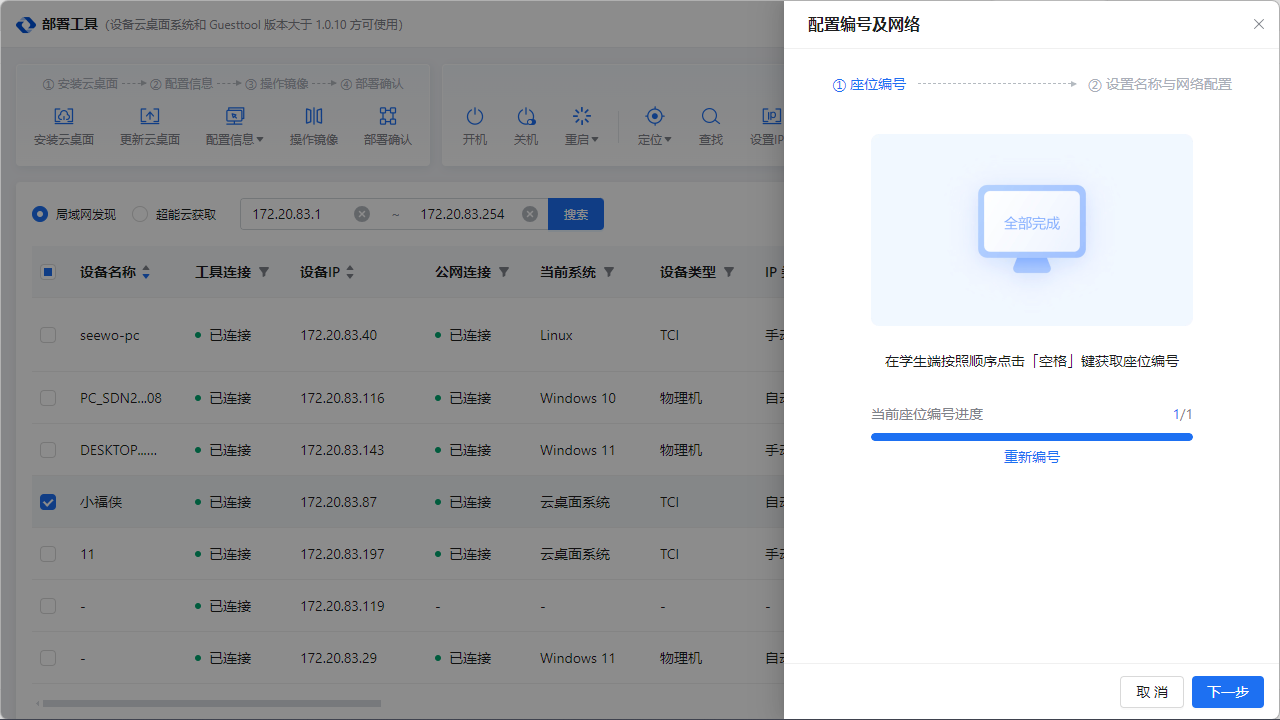Select the 操作镜像 image operation icon
This screenshot has width=1280, height=720.
click(313, 116)
